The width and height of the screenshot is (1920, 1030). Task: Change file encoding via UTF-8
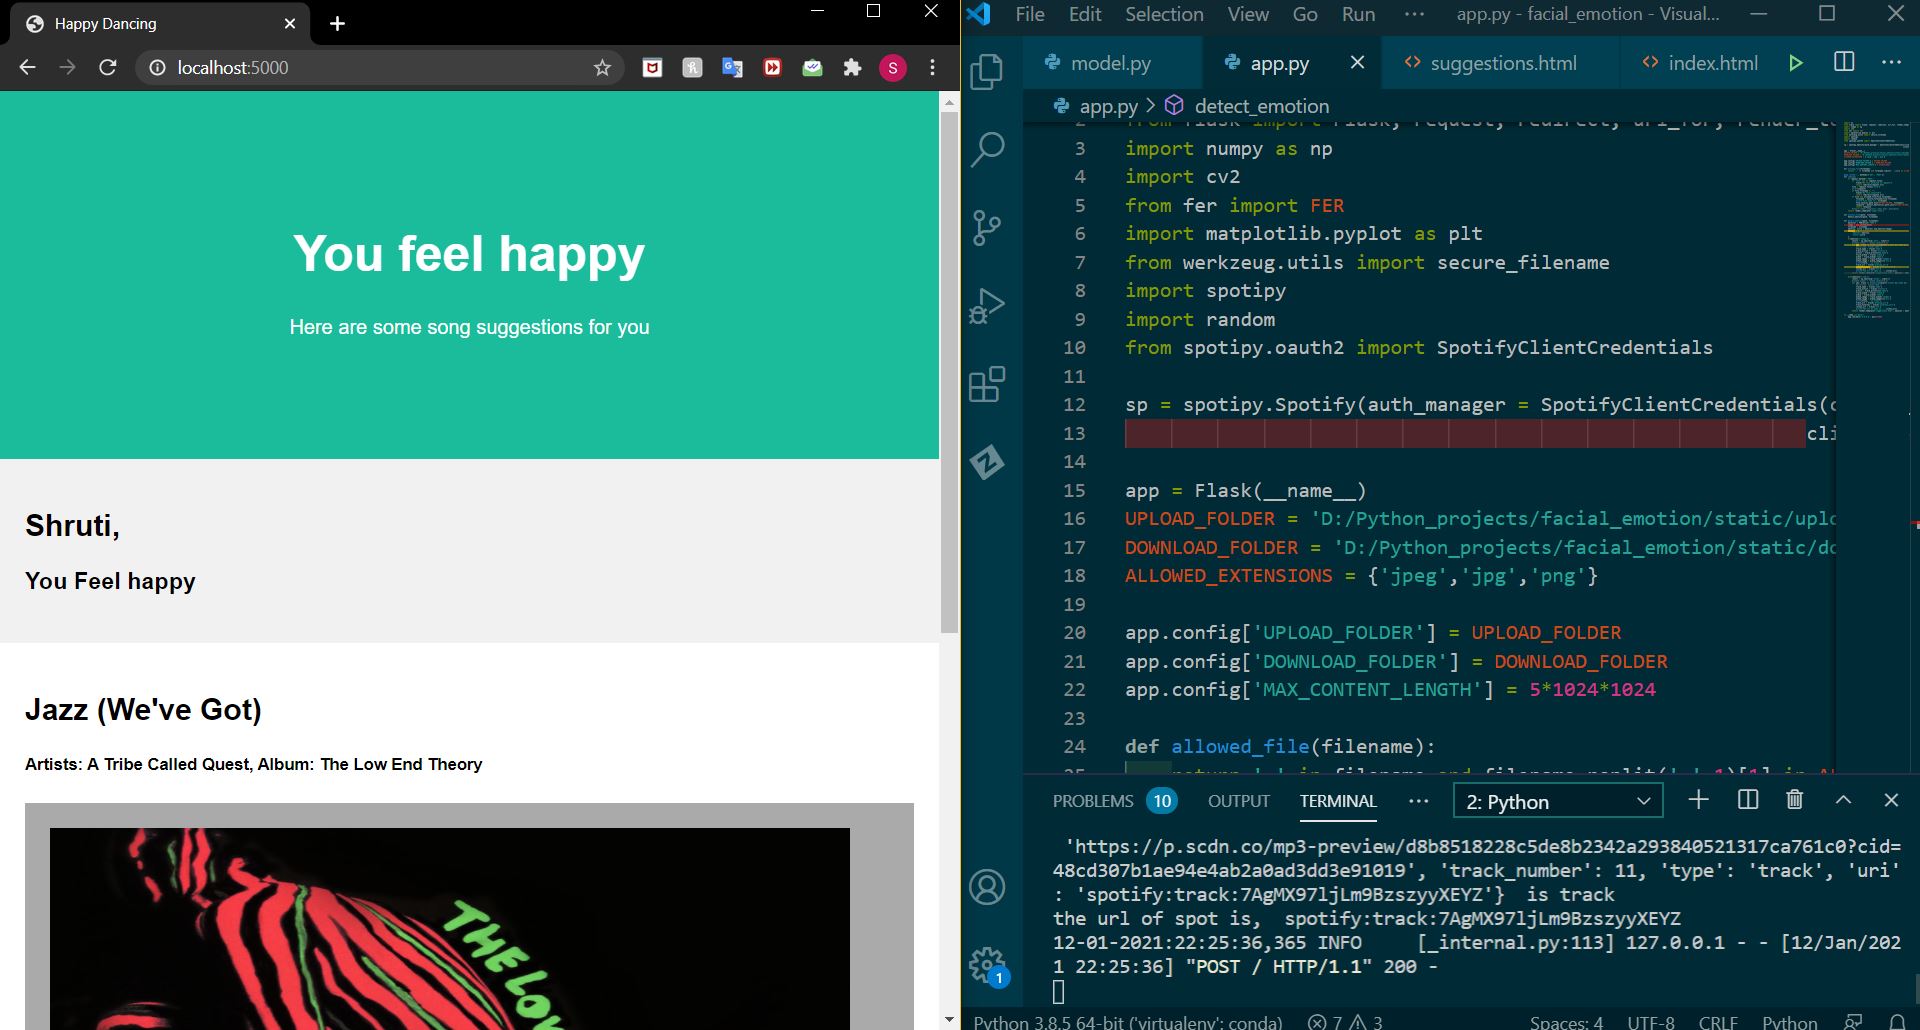(1650, 1022)
